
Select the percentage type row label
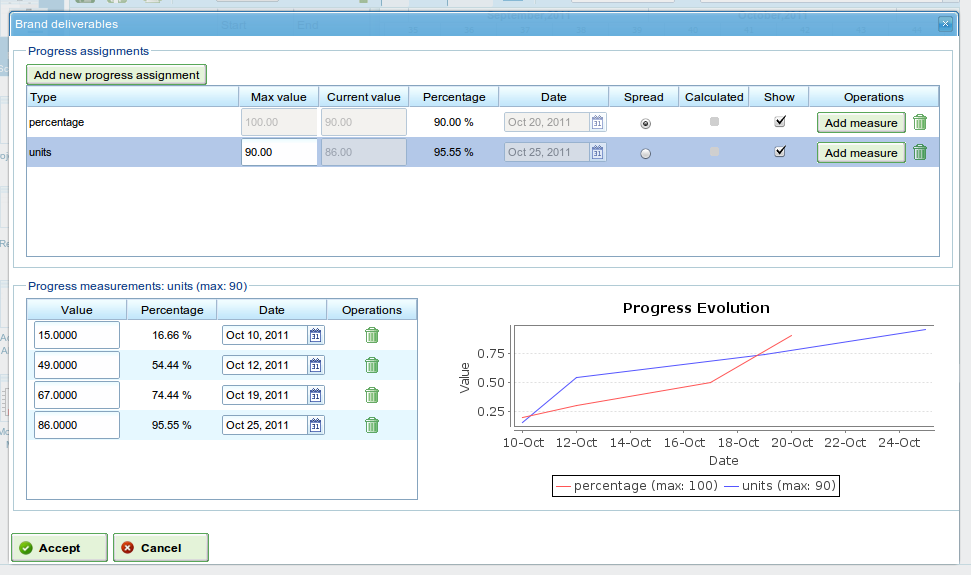click(56, 123)
